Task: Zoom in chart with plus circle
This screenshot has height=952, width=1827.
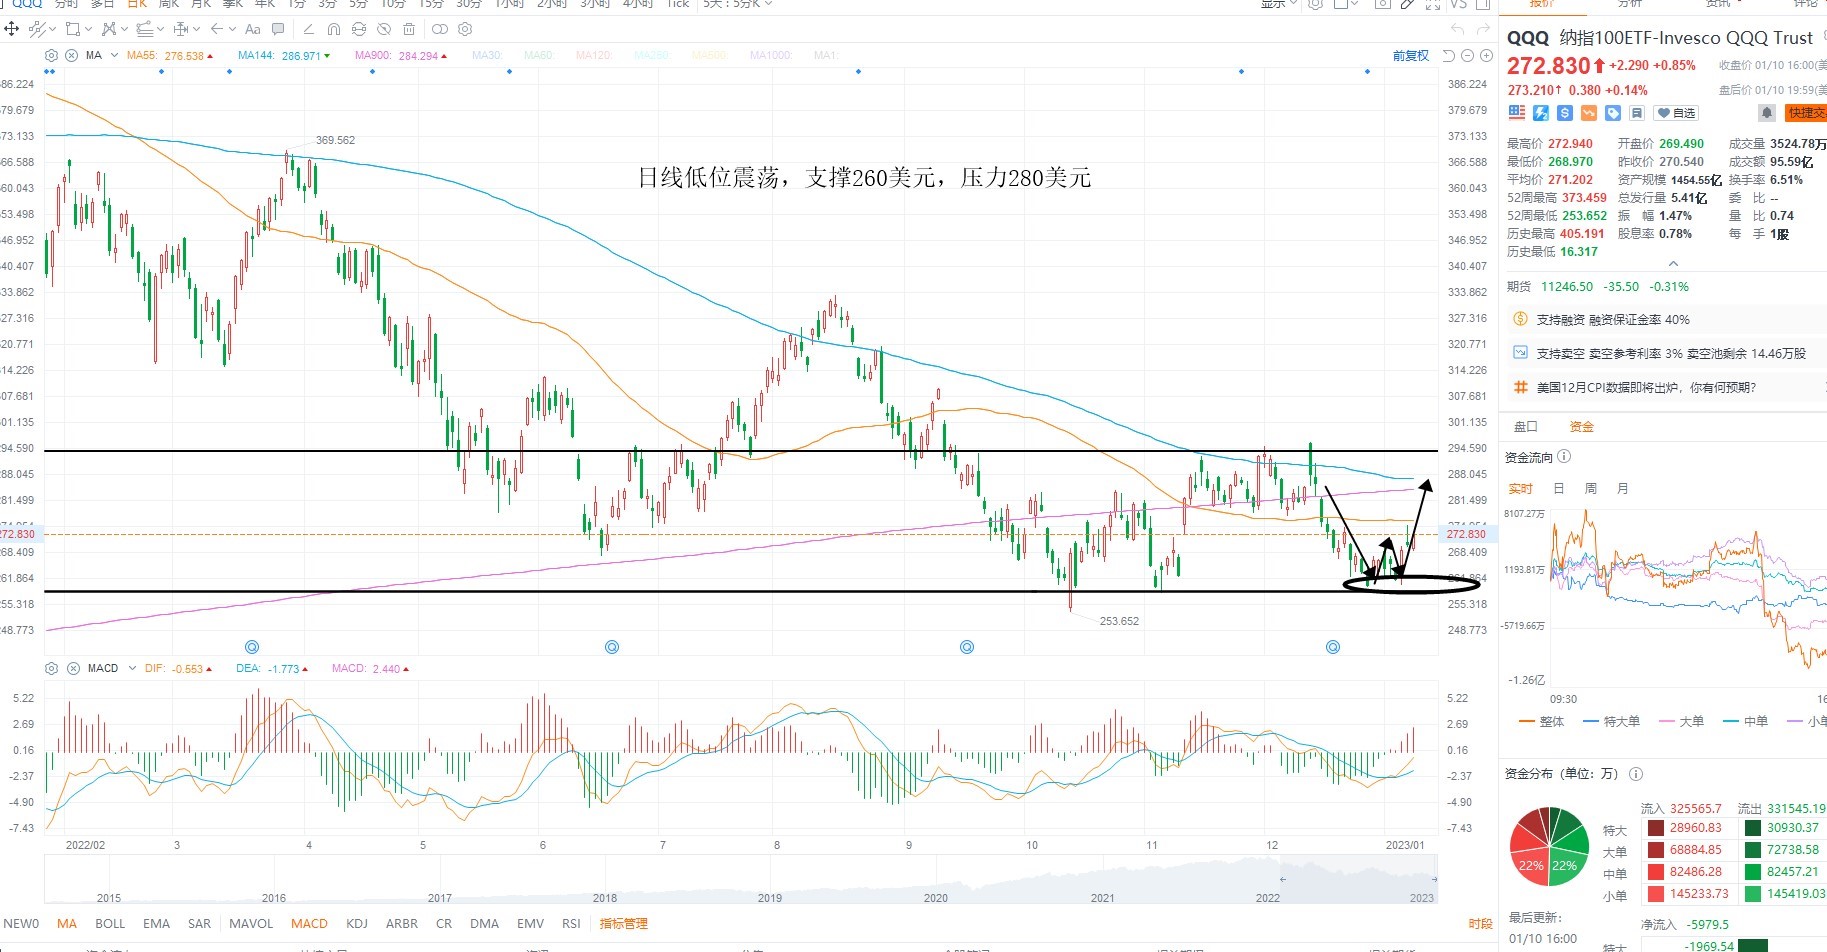Action: pyautogui.click(x=1486, y=56)
